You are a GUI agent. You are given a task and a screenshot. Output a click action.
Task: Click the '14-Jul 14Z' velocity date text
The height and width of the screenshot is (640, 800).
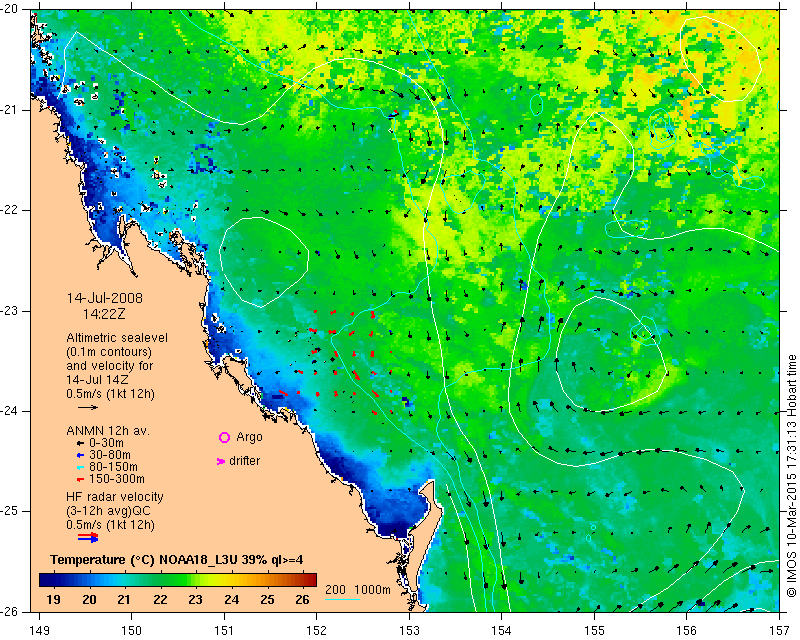coord(97,380)
